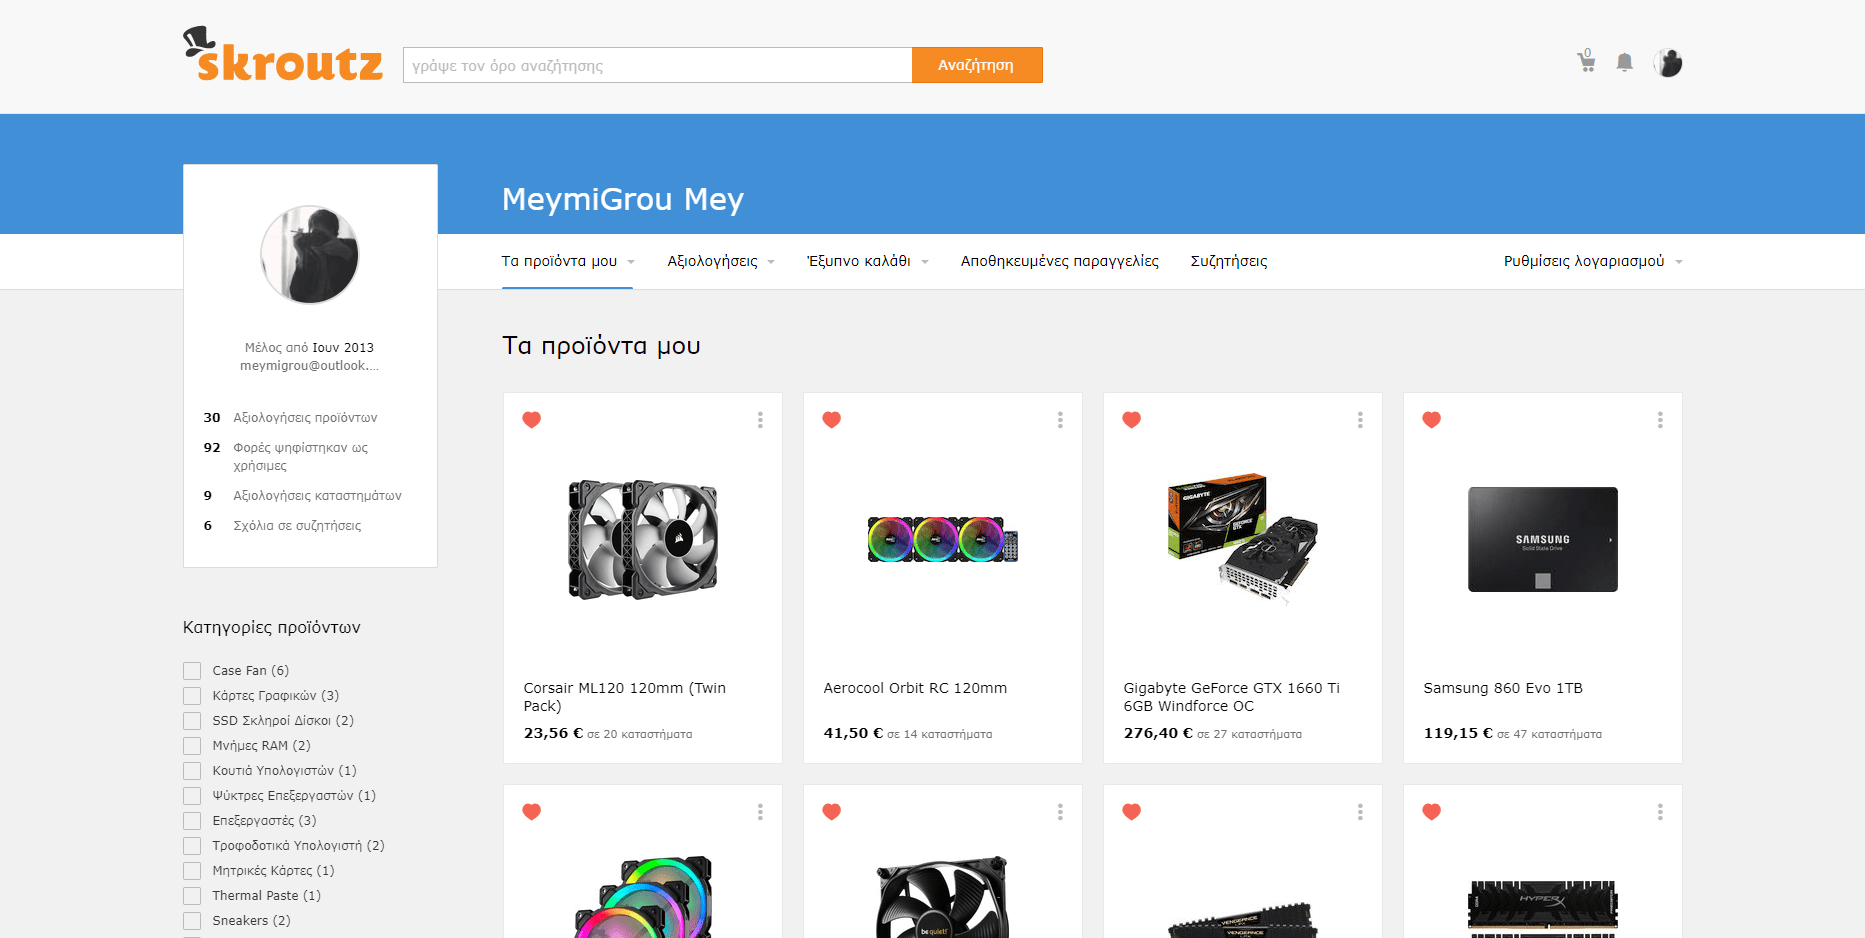Unfavorite the Corsair ML120 heart icon

tap(532, 420)
